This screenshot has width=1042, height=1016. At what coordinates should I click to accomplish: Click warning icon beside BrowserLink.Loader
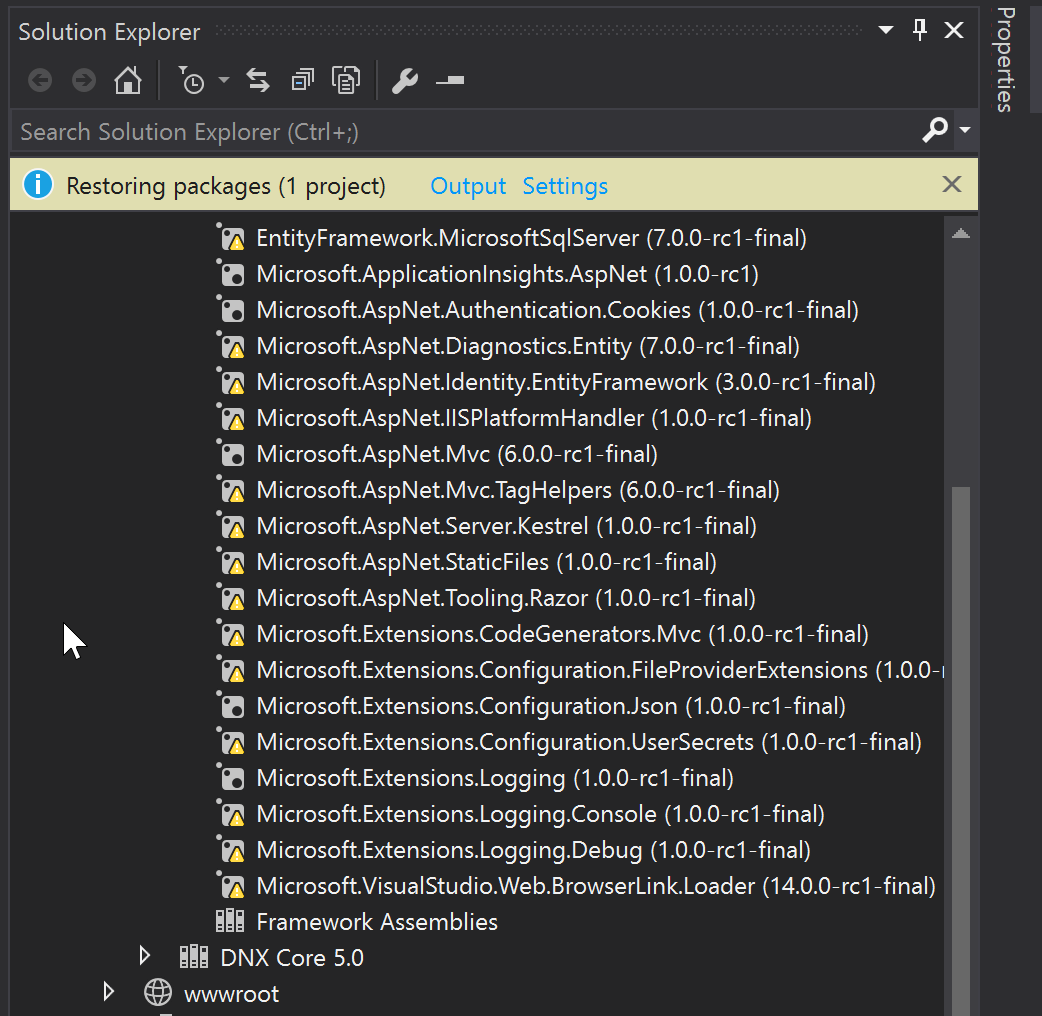click(233, 886)
